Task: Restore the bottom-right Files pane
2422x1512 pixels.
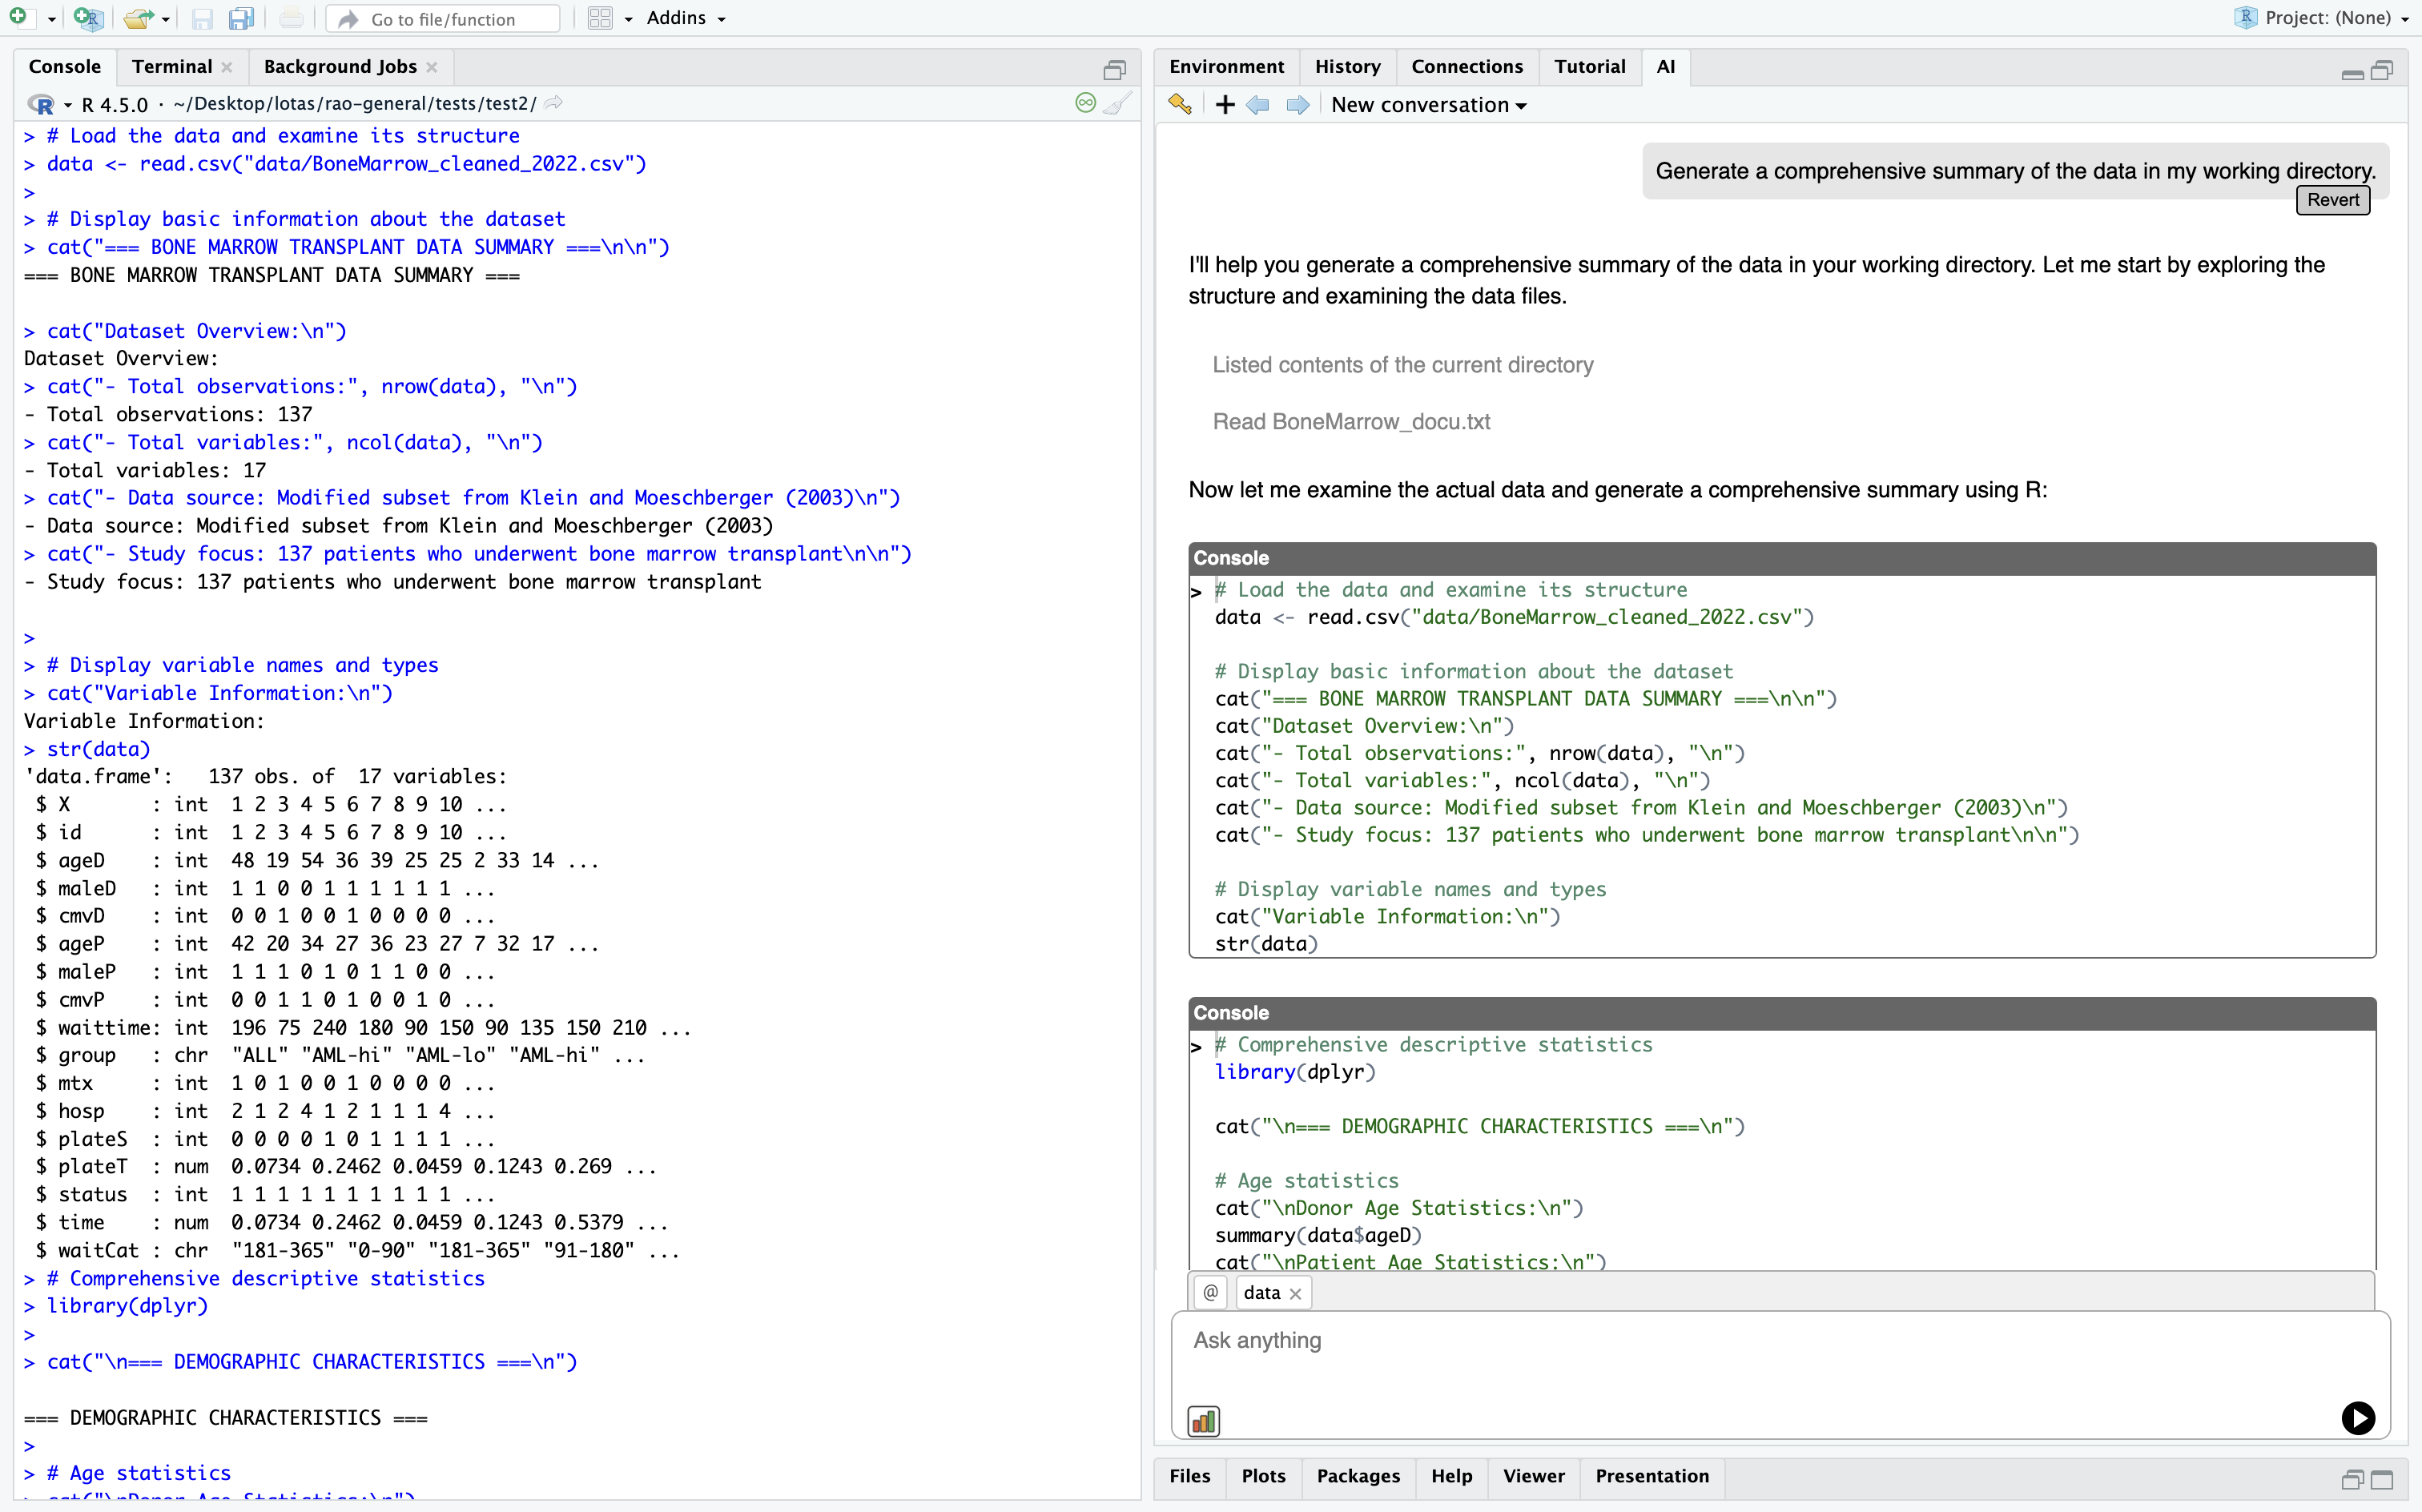Action: point(2352,1478)
